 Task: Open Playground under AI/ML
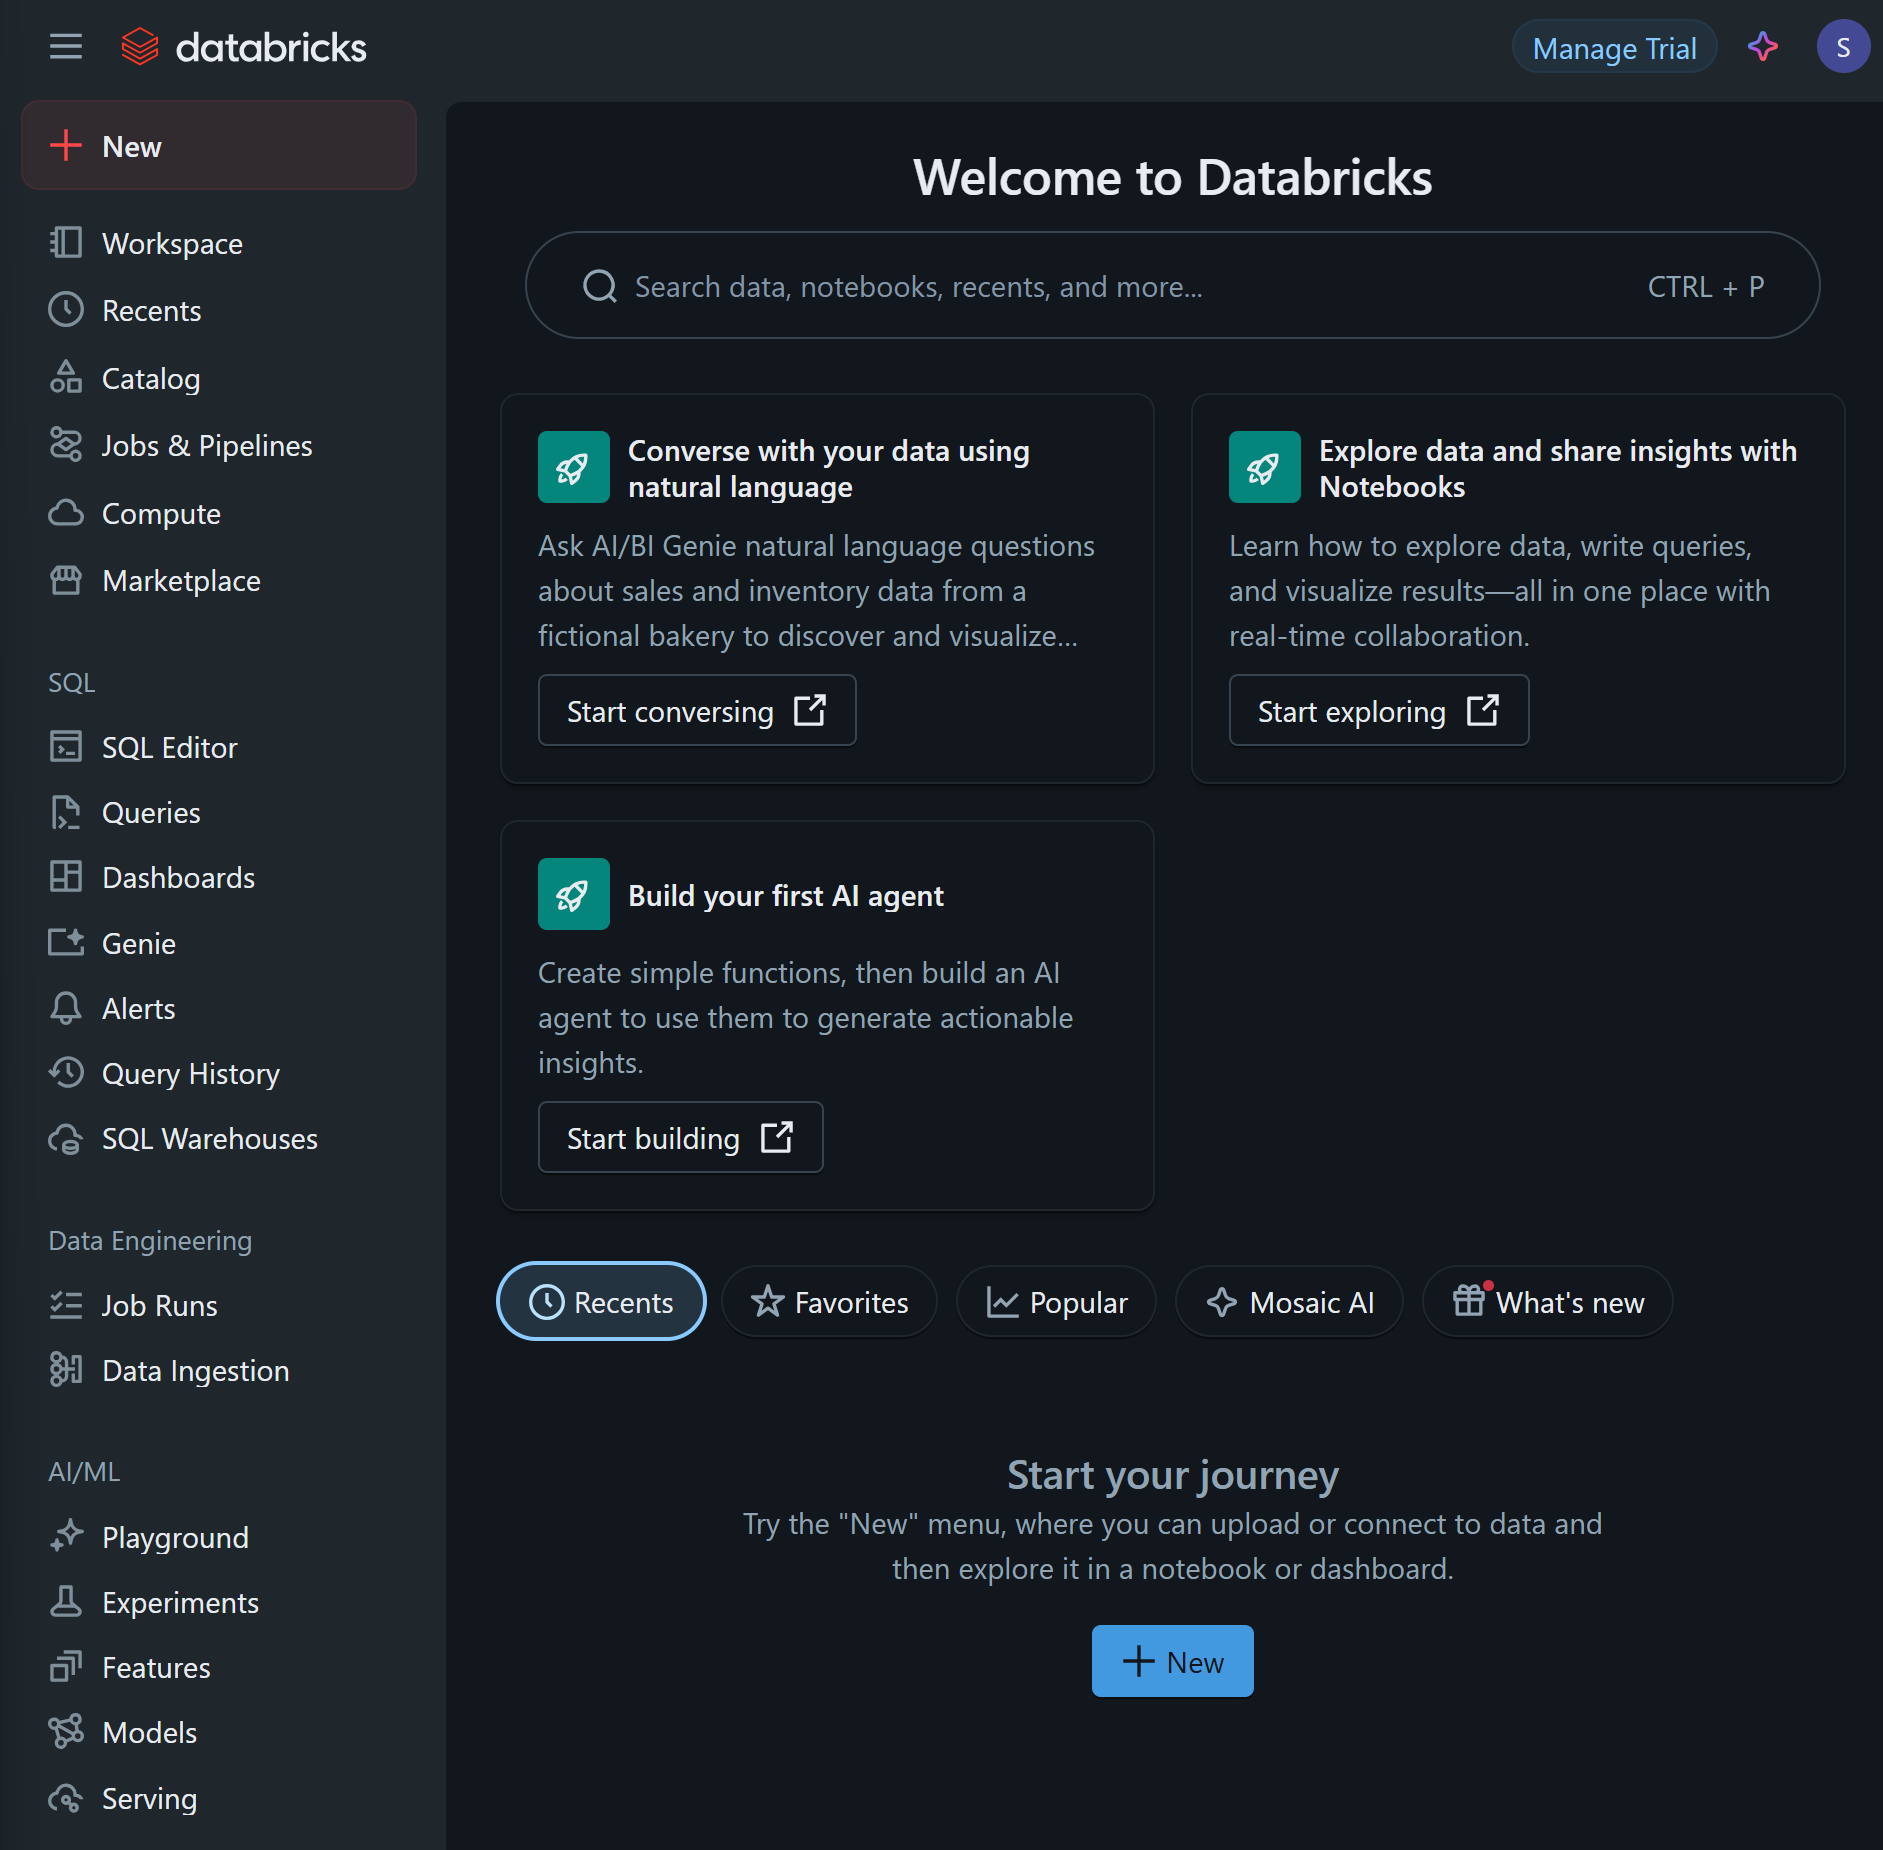(x=219, y=1537)
